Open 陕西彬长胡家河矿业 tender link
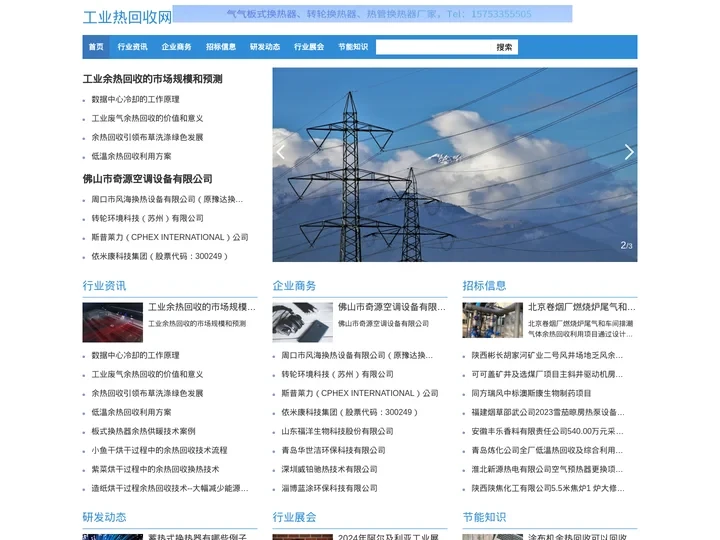This screenshot has height=540, width=720. (547, 355)
